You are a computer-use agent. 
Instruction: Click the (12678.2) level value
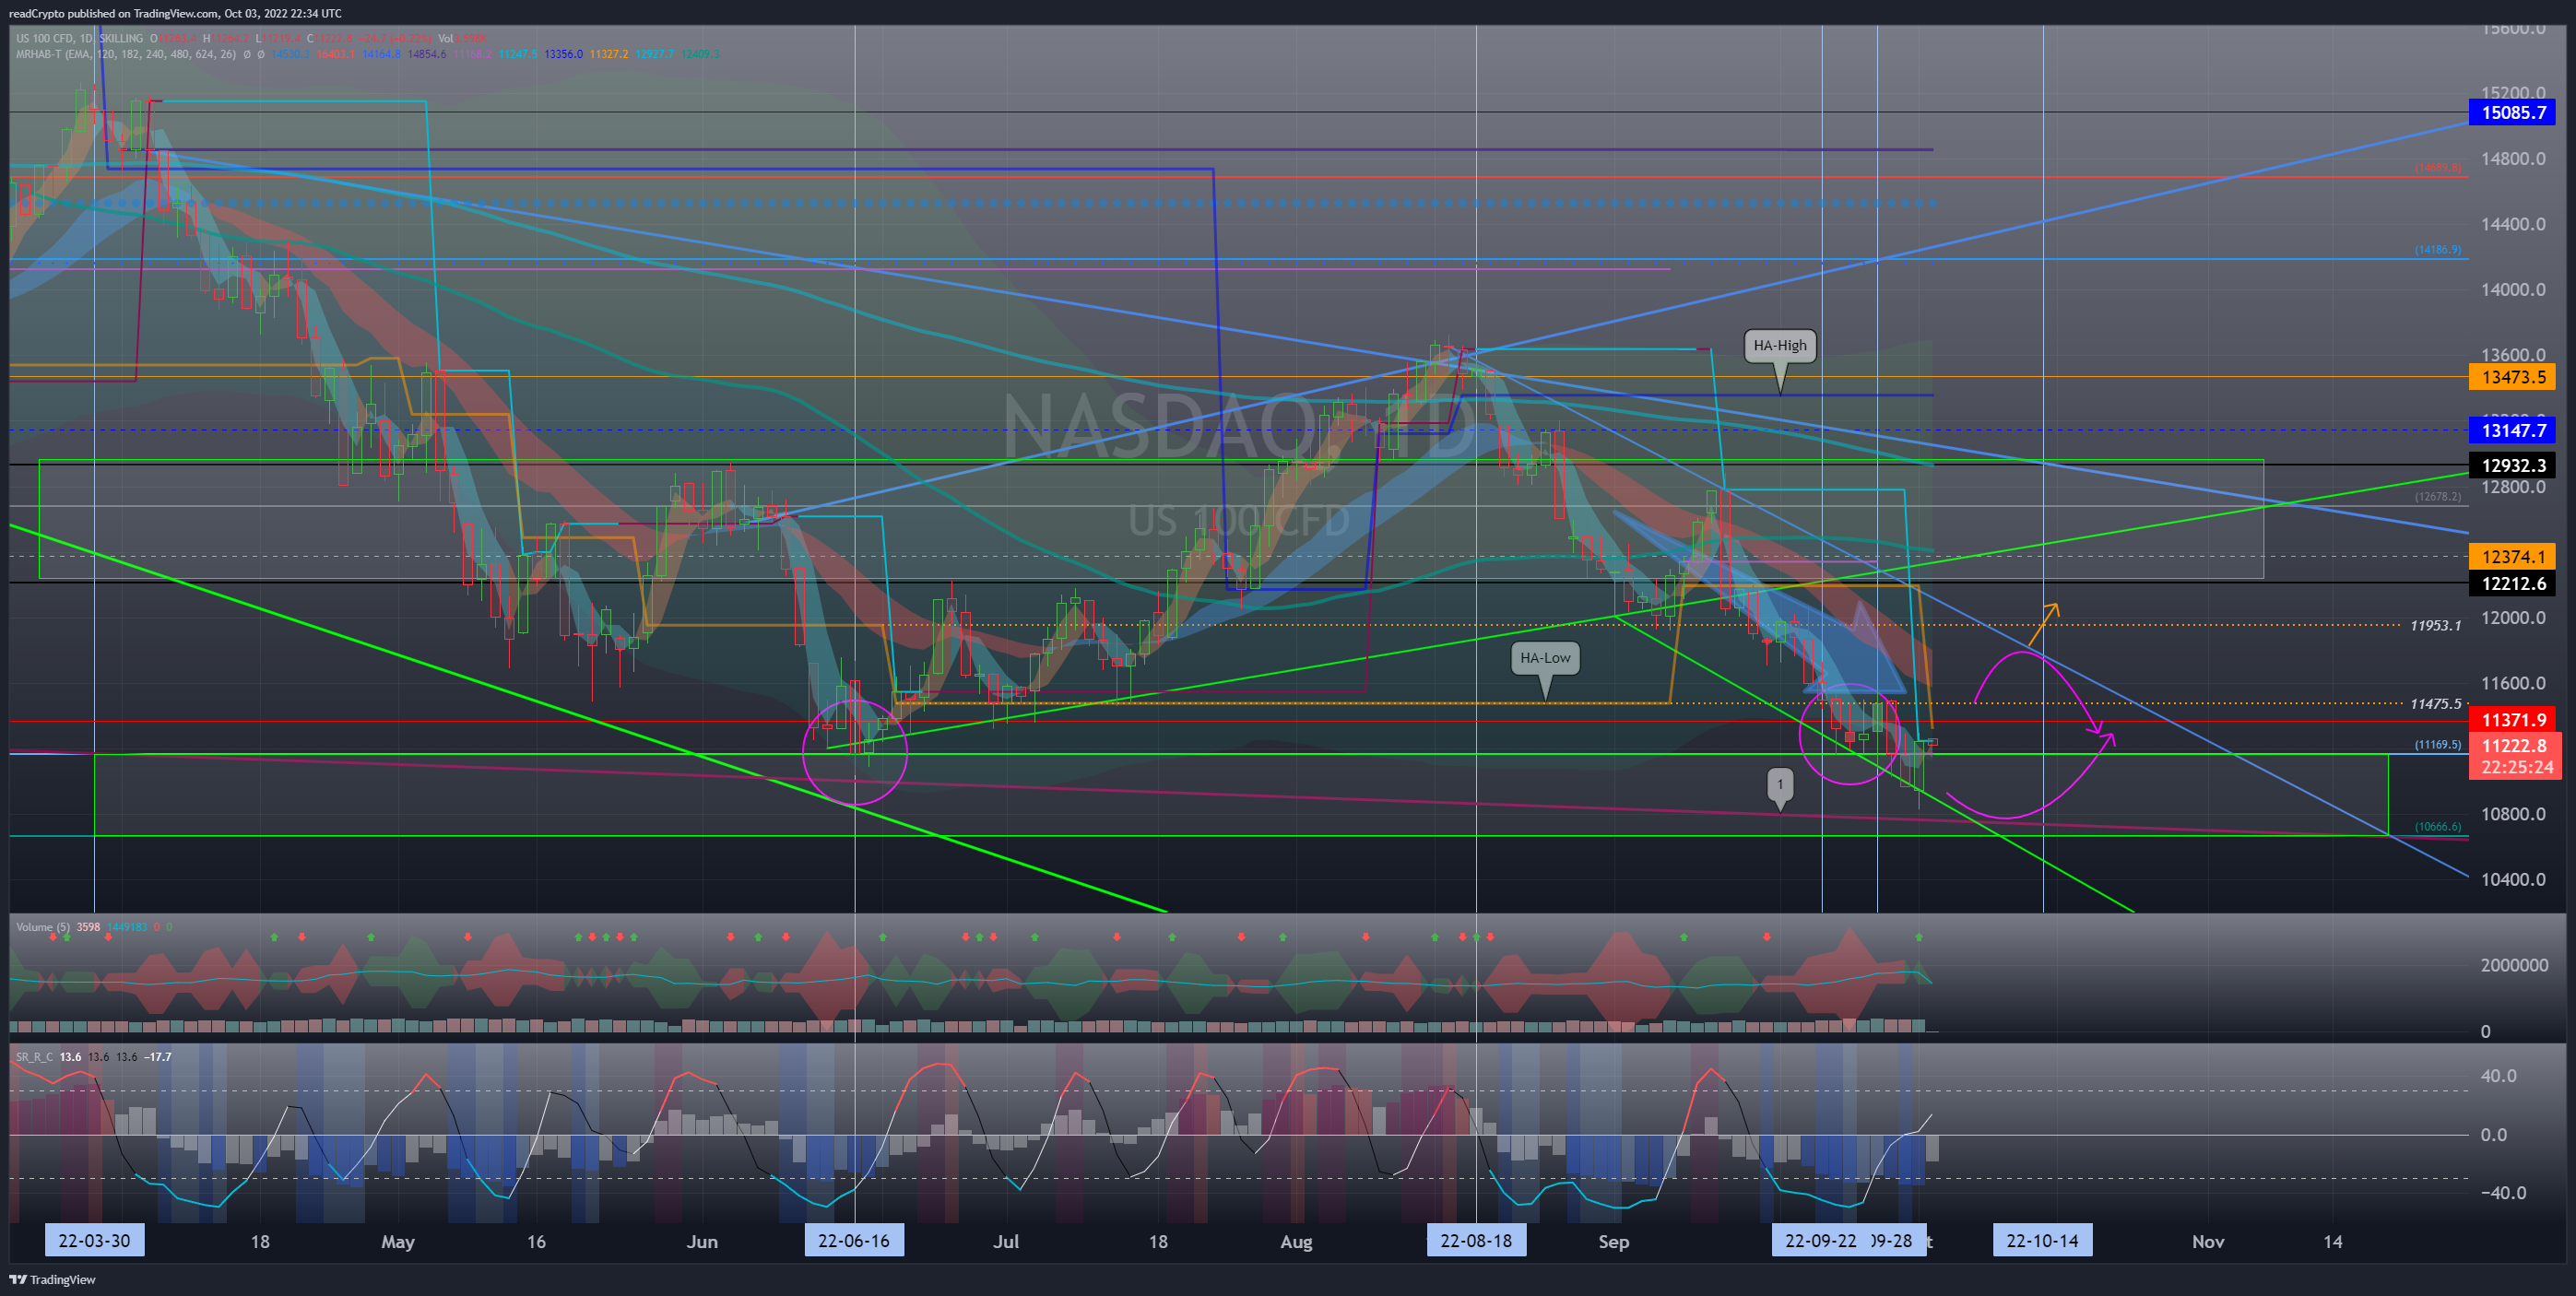coord(2437,496)
